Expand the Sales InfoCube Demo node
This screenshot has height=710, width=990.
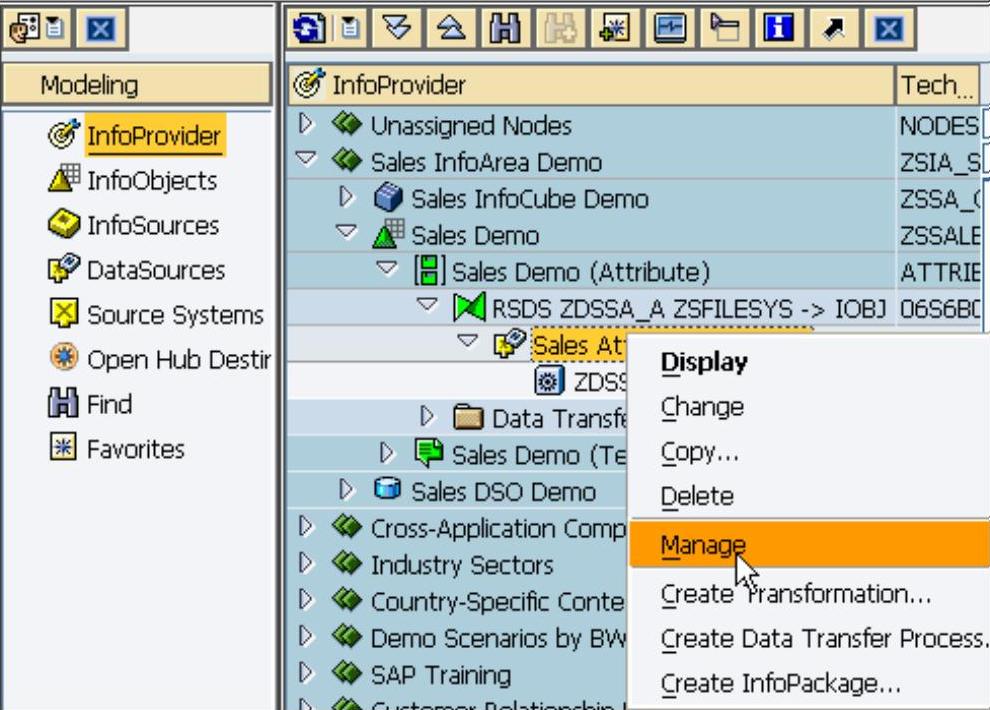(346, 197)
